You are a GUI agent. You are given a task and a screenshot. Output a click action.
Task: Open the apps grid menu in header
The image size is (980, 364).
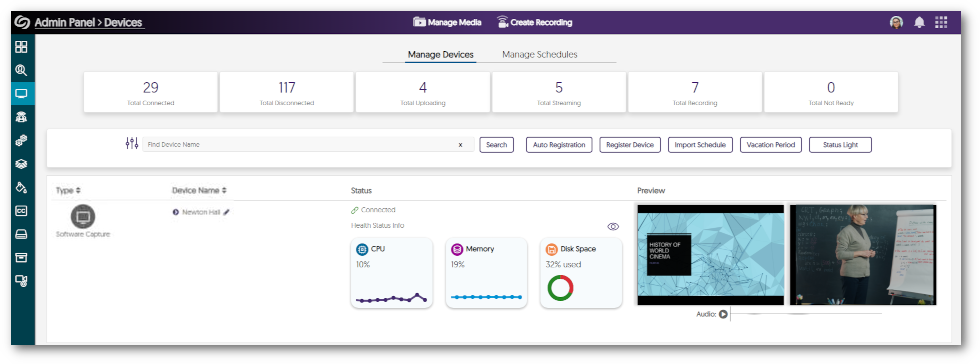point(941,23)
